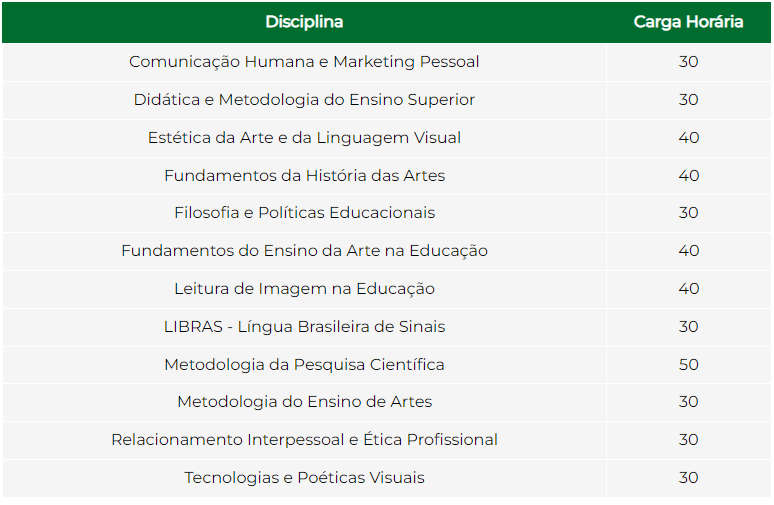The image size is (774, 505).
Task: Click Leitura de Imagem na Educação
Action: [x=304, y=289]
